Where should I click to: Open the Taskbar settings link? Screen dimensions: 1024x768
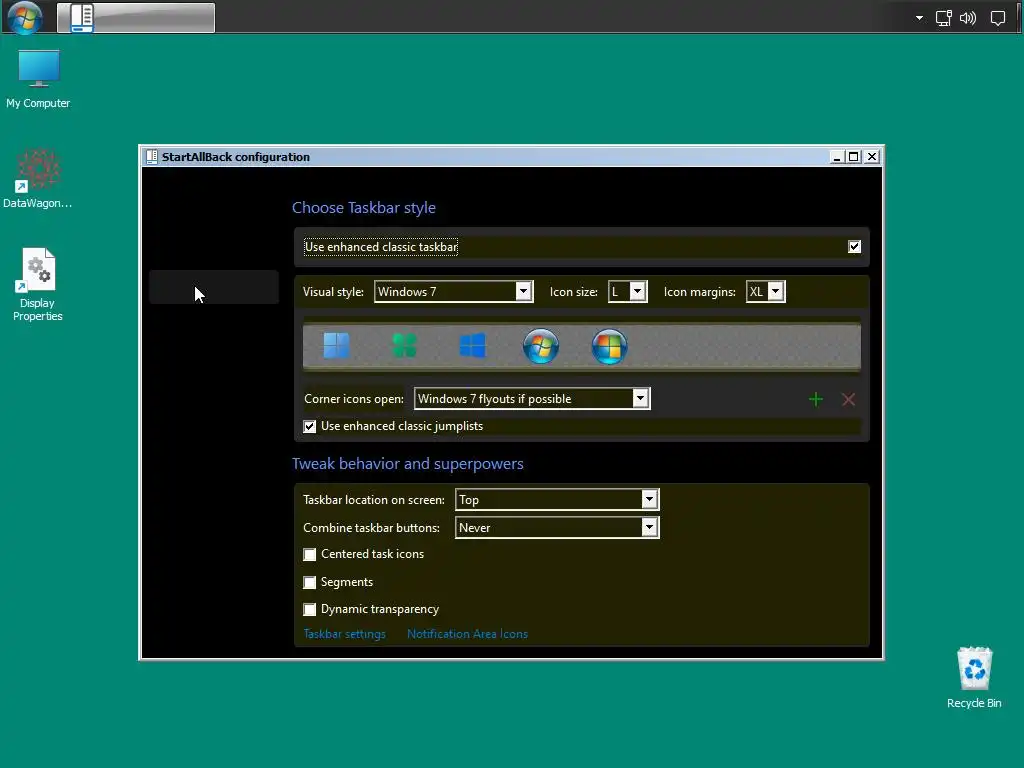(x=344, y=634)
